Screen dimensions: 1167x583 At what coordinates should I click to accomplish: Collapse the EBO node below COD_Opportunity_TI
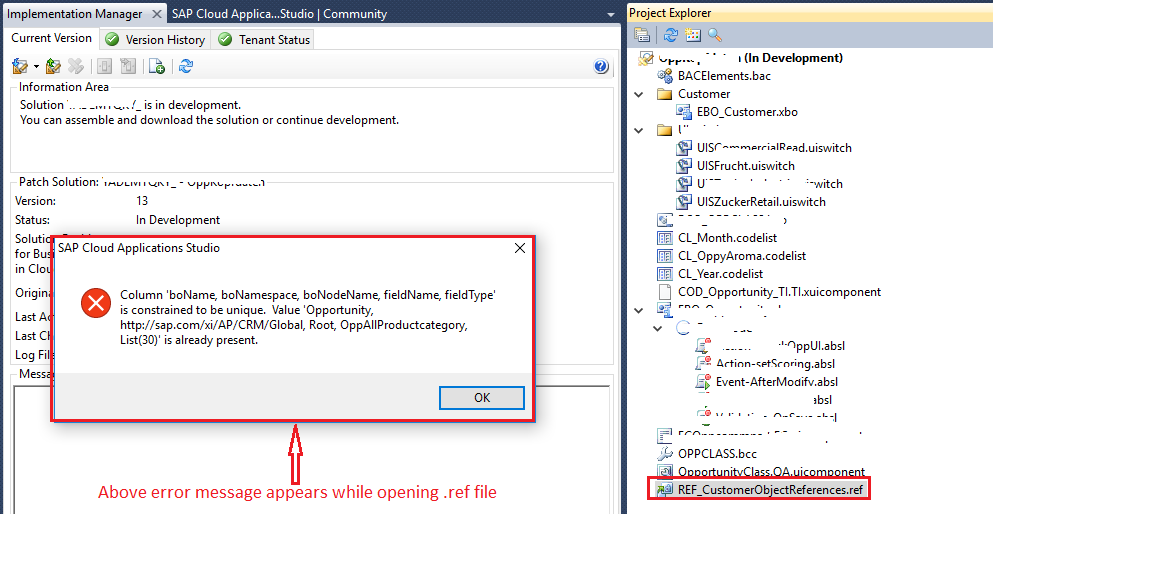point(639,310)
